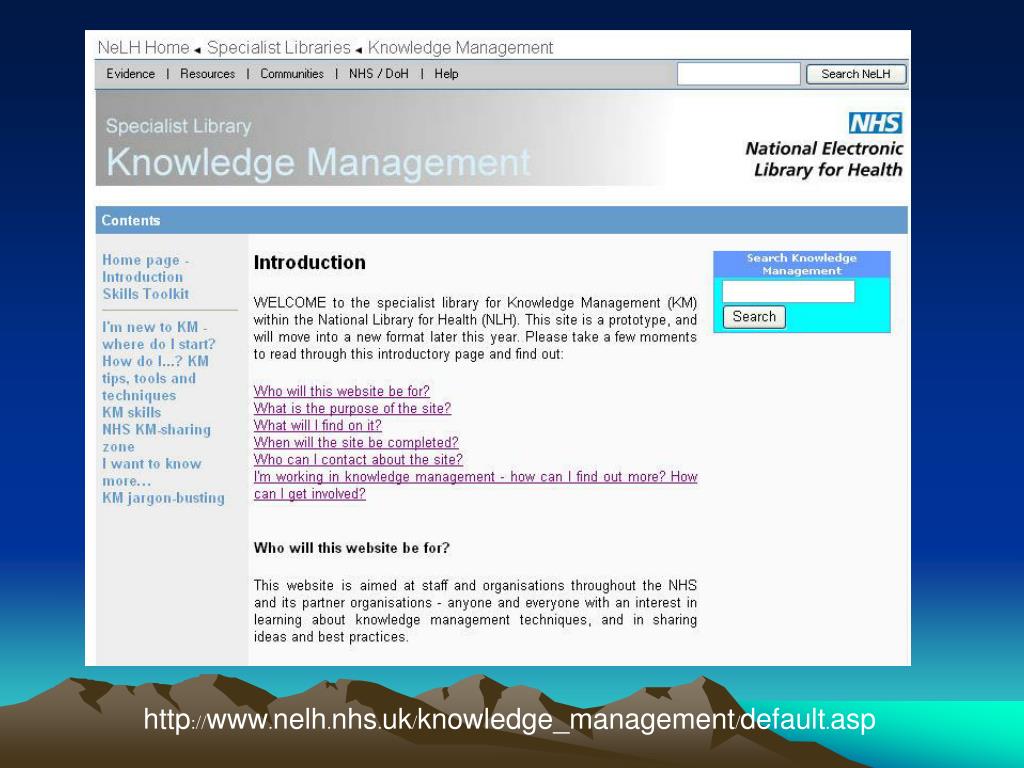Click 'What is the purpose of the site?'

pyautogui.click(x=352, y=408)
